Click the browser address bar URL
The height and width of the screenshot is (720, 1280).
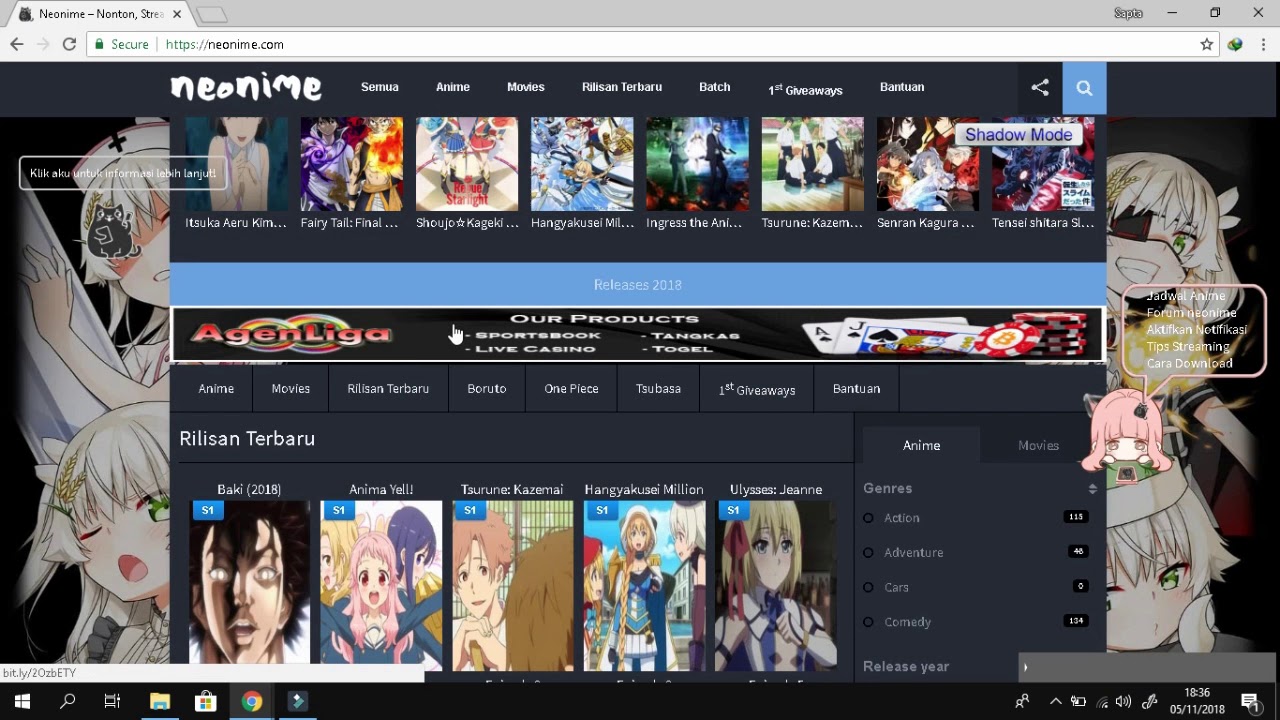coord(224,44)
